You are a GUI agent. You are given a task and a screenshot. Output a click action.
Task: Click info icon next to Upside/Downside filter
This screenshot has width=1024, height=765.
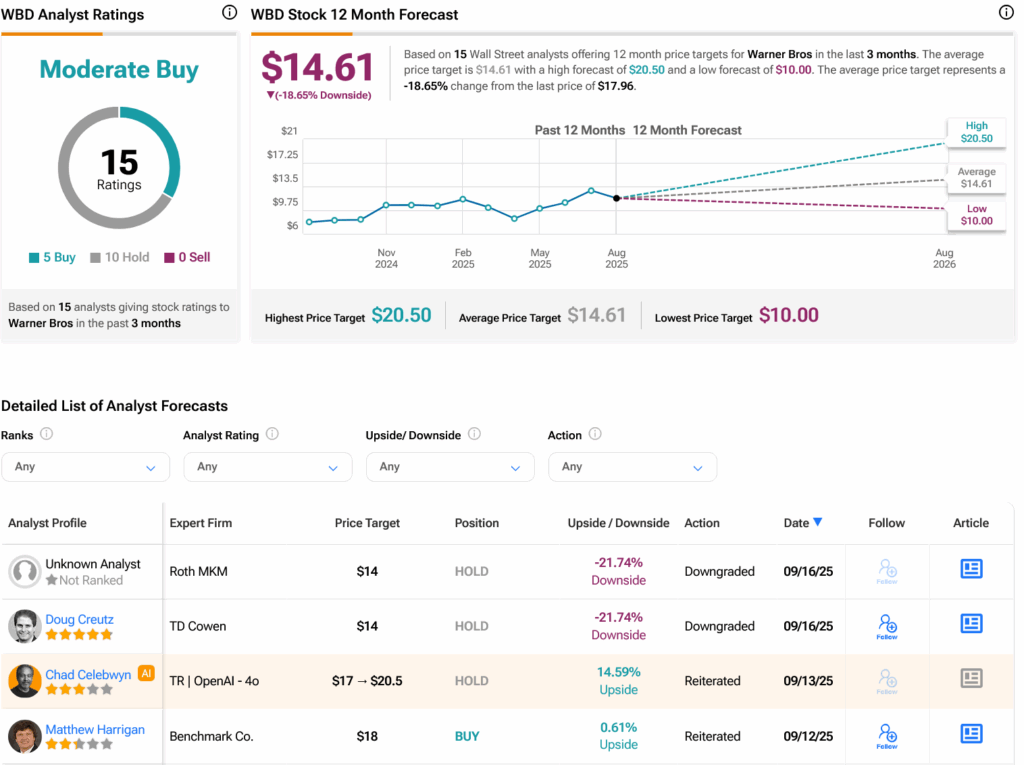coord(474,435)
